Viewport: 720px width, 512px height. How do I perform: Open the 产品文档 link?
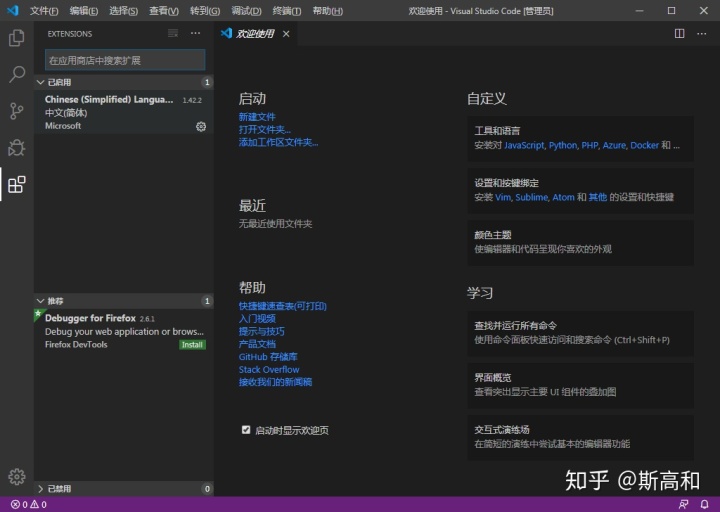tap(257, 344)
